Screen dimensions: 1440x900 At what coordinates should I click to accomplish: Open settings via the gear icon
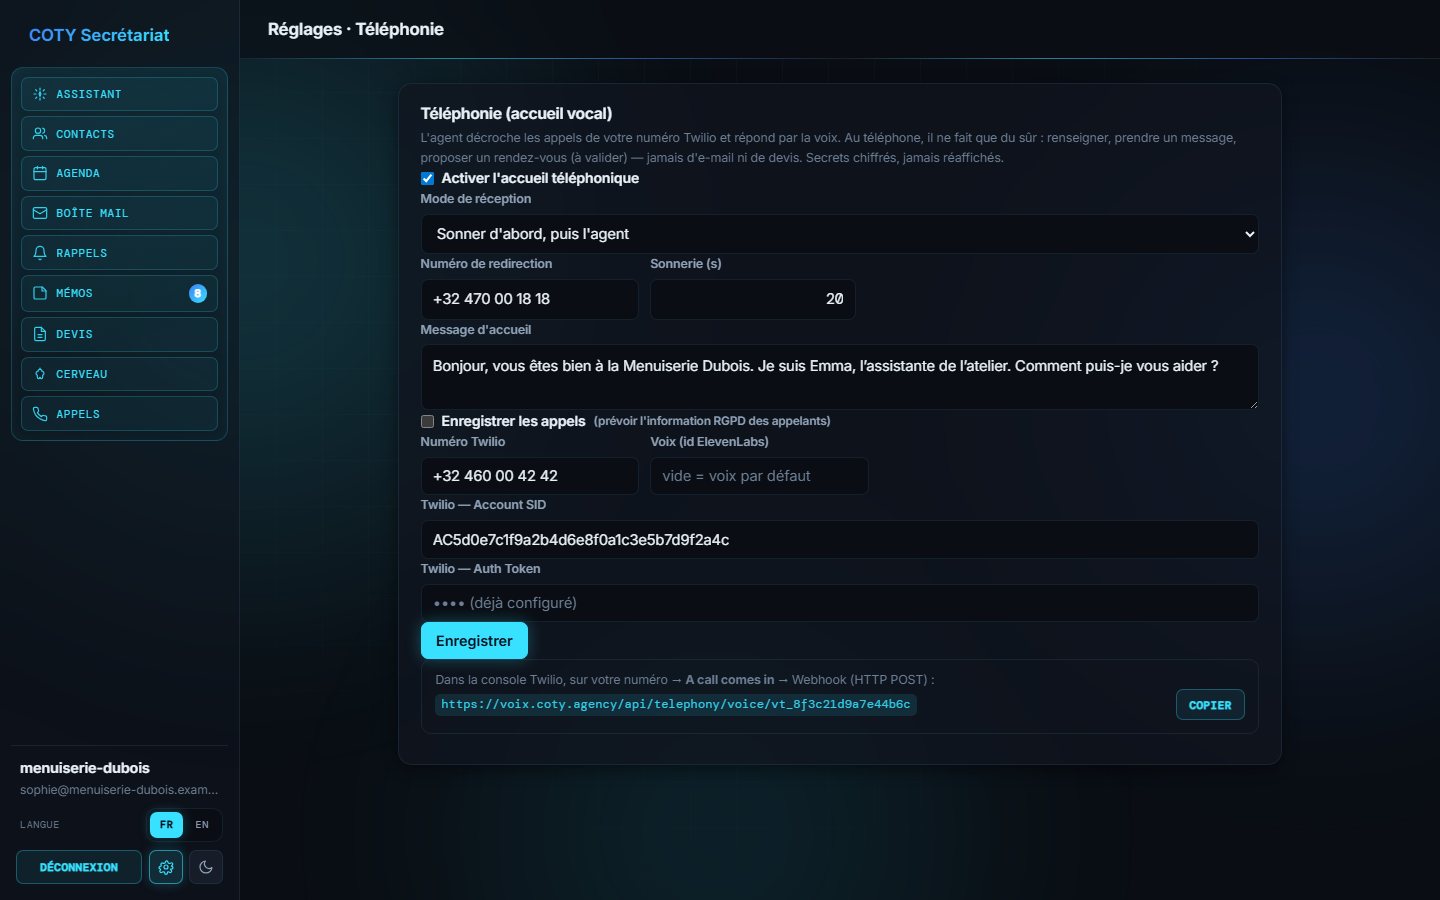click(x=166, y=867)
